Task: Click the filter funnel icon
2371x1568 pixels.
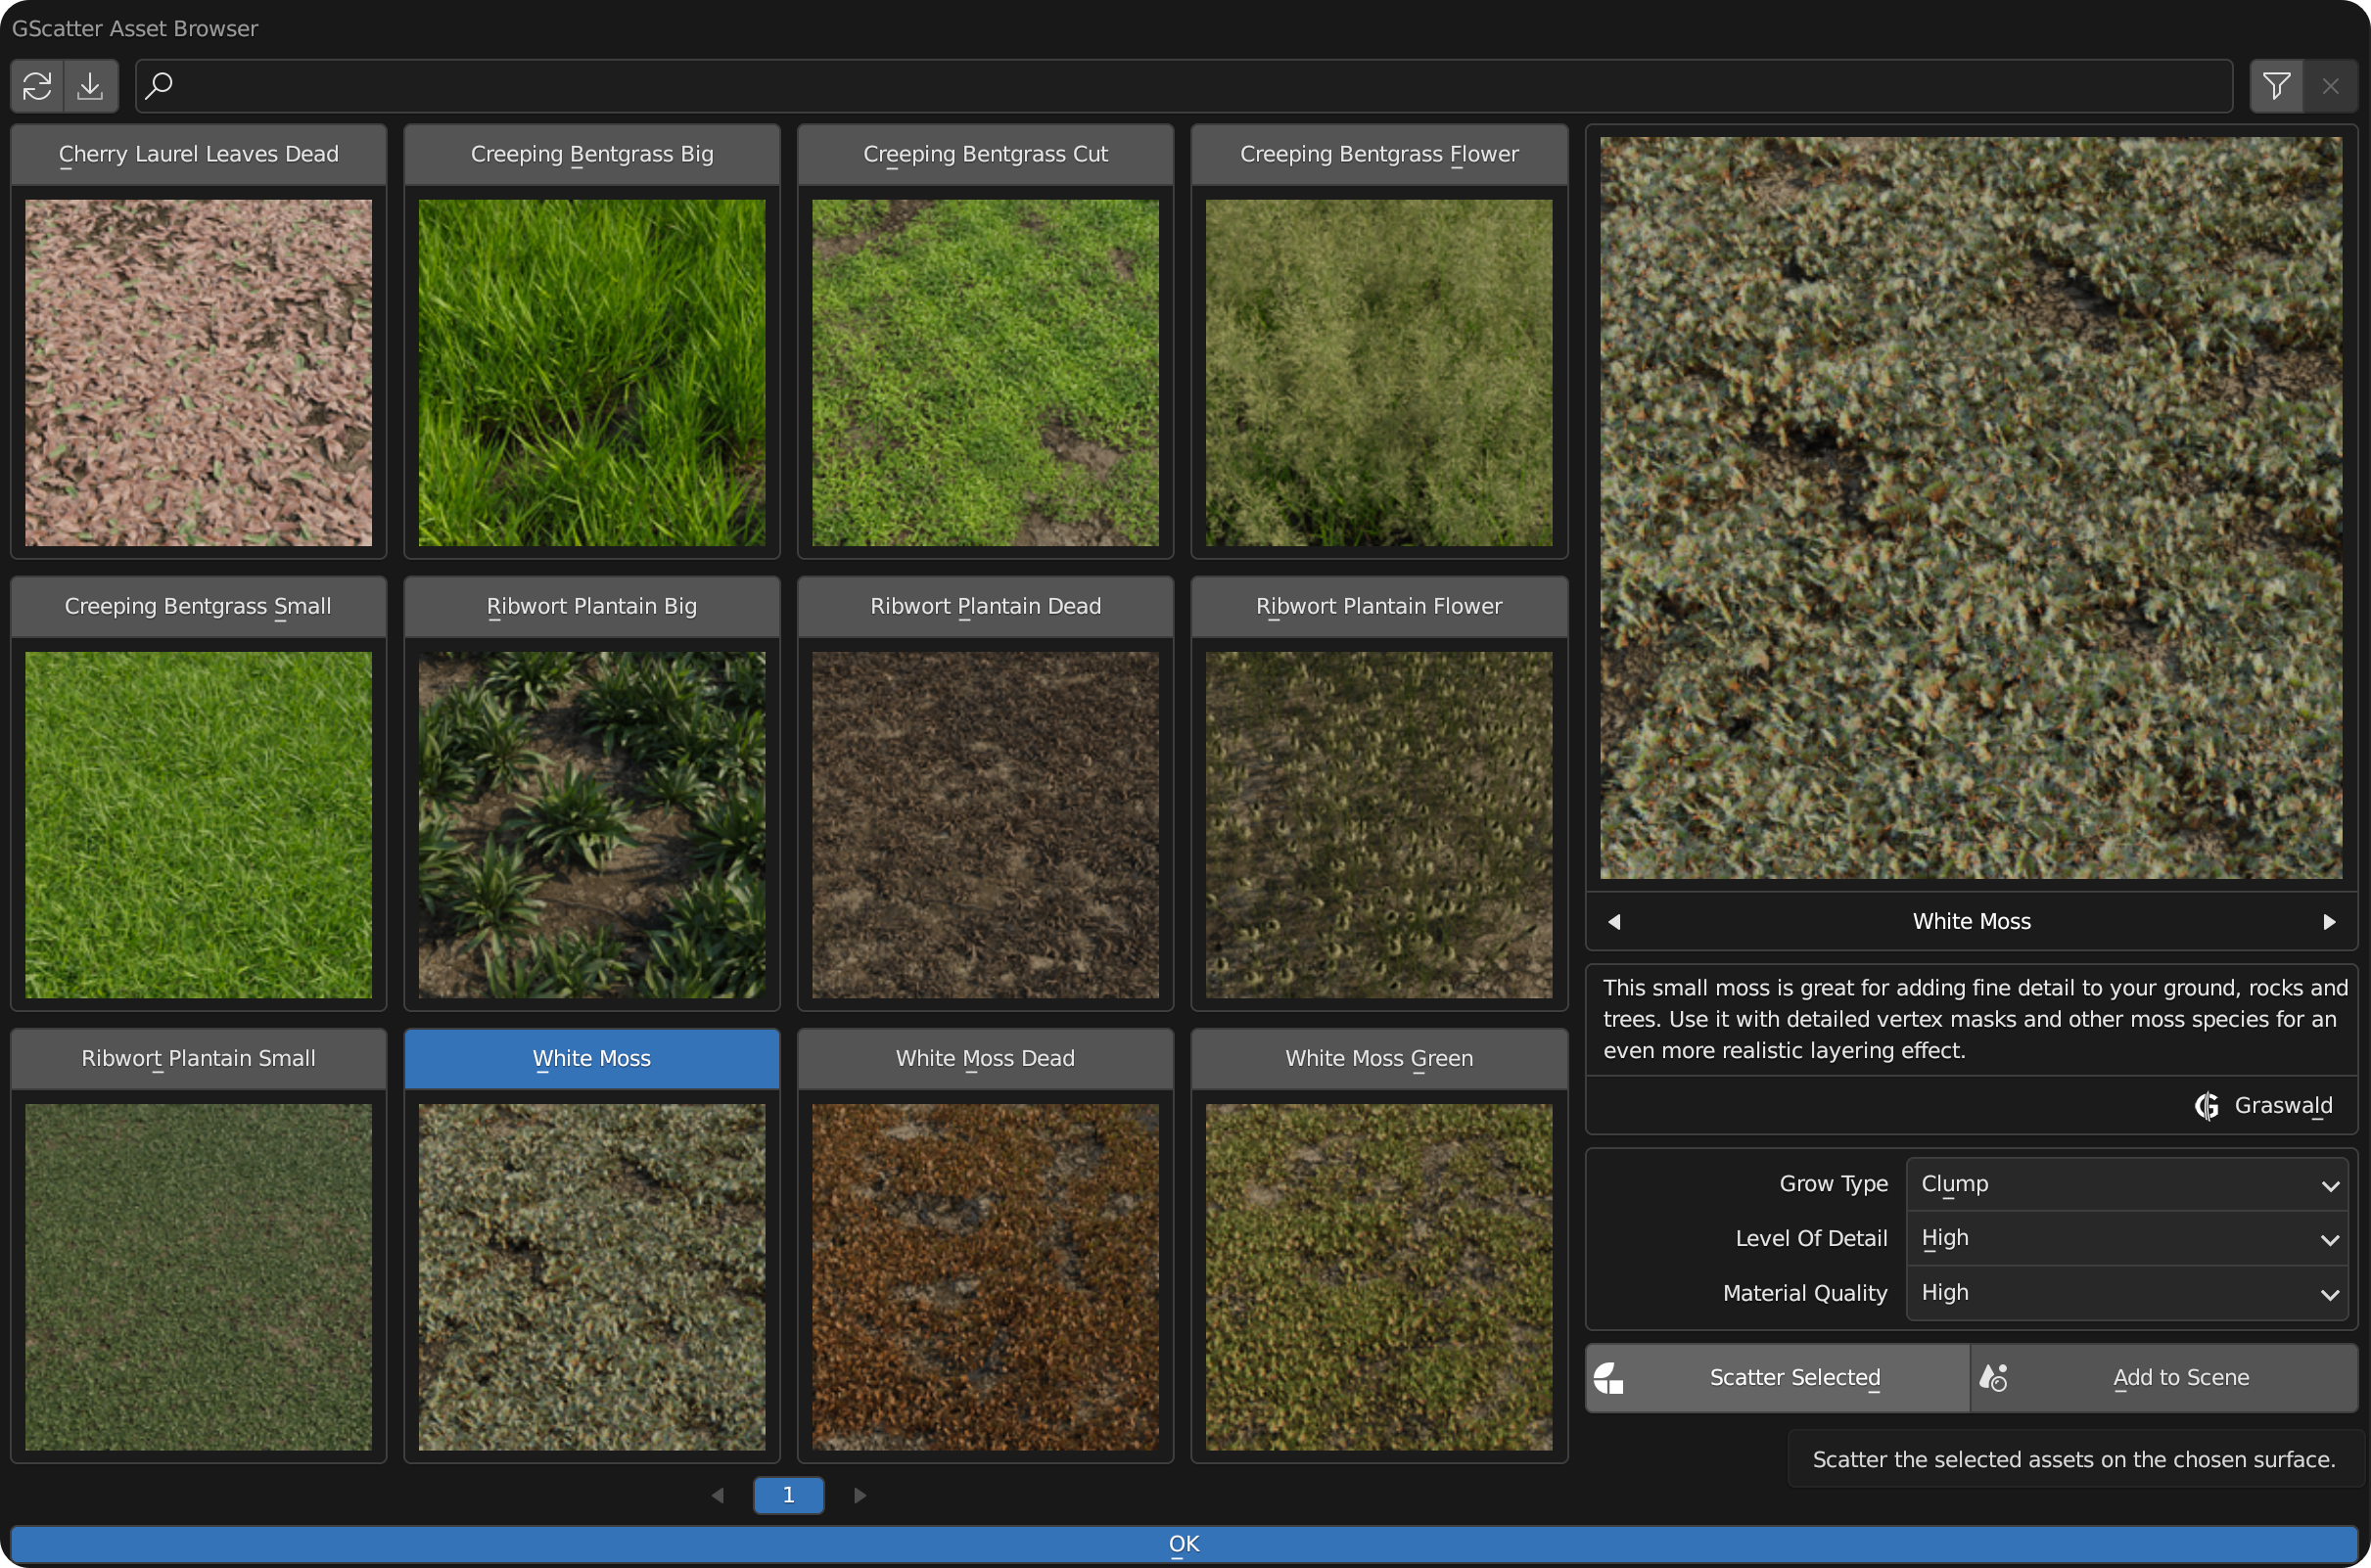Action: click(2276, 86)
